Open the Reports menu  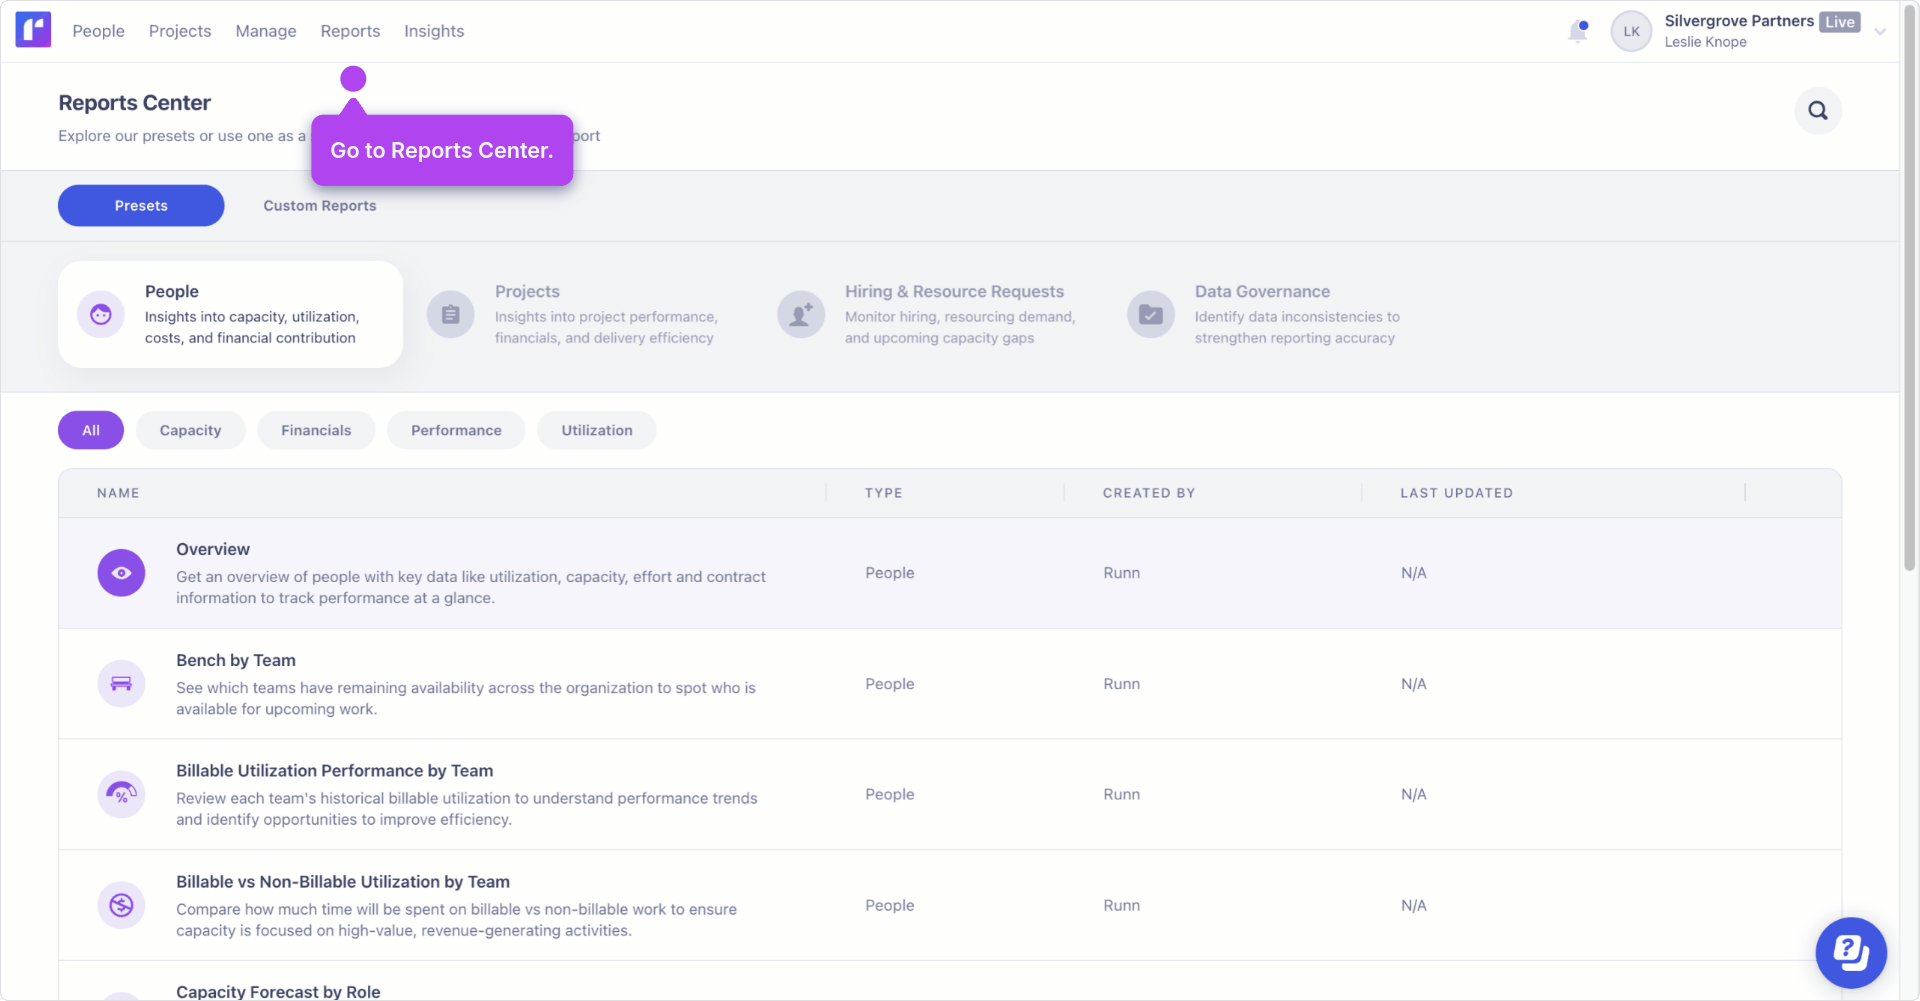pos(350,31)
